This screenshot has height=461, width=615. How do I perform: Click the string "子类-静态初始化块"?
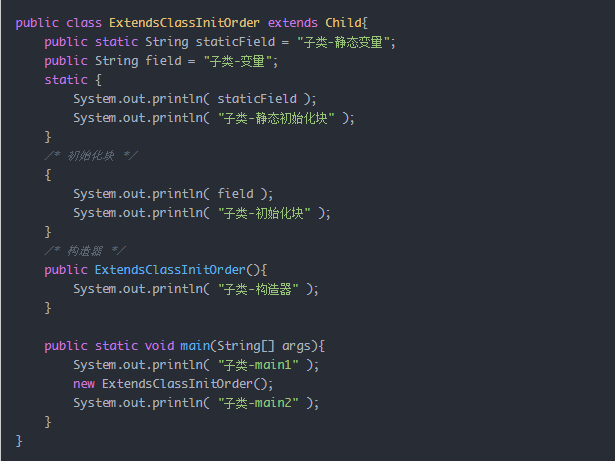point(276,118)
